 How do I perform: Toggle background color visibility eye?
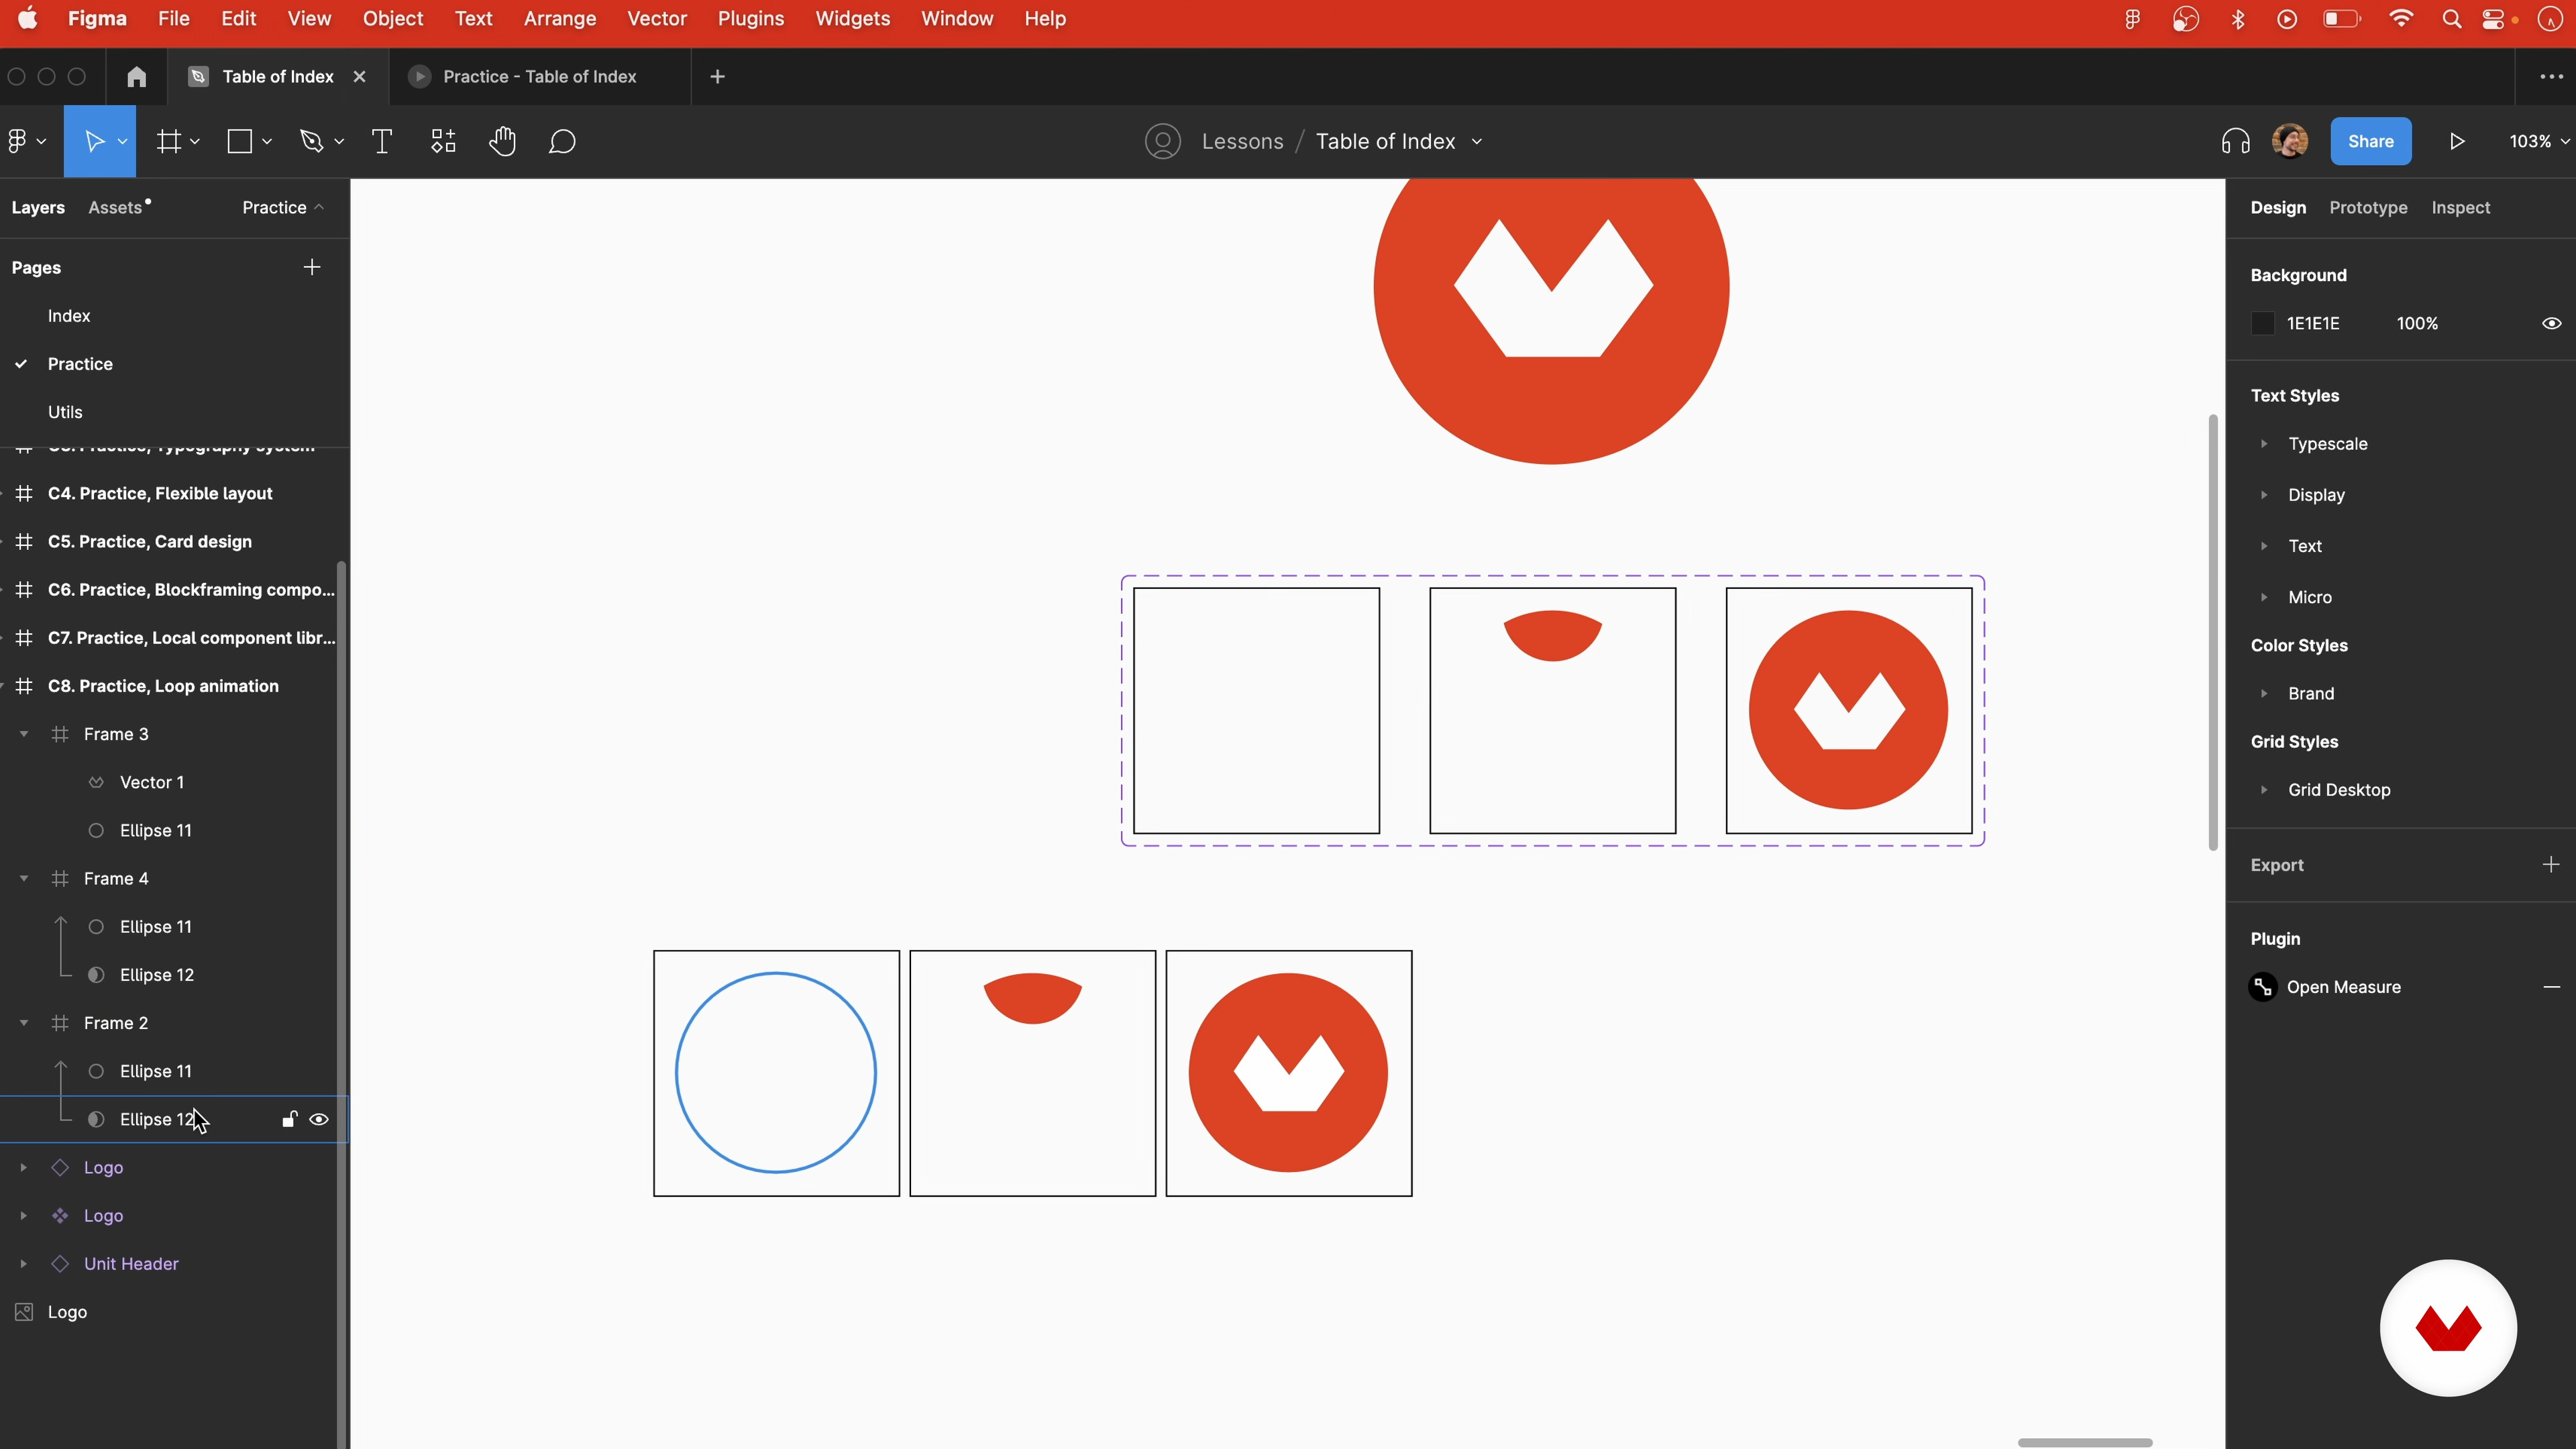[2551, 323]
